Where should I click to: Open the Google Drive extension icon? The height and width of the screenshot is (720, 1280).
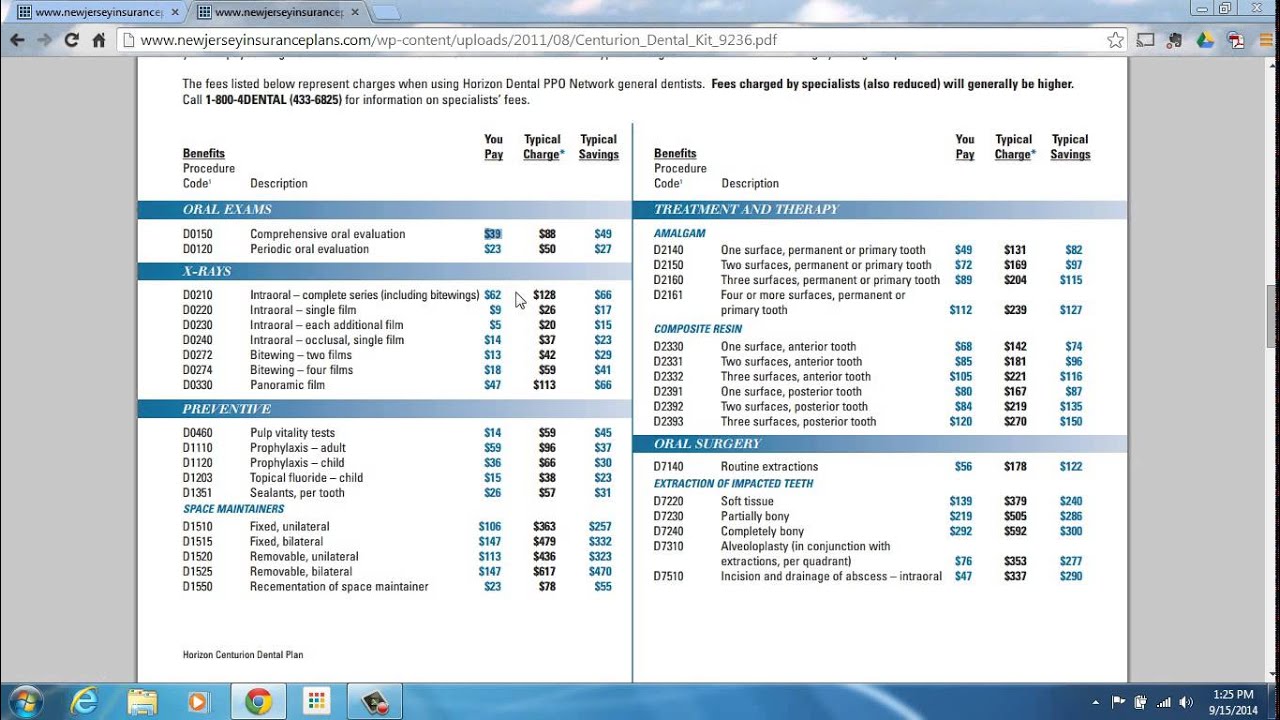(1205, 40)
